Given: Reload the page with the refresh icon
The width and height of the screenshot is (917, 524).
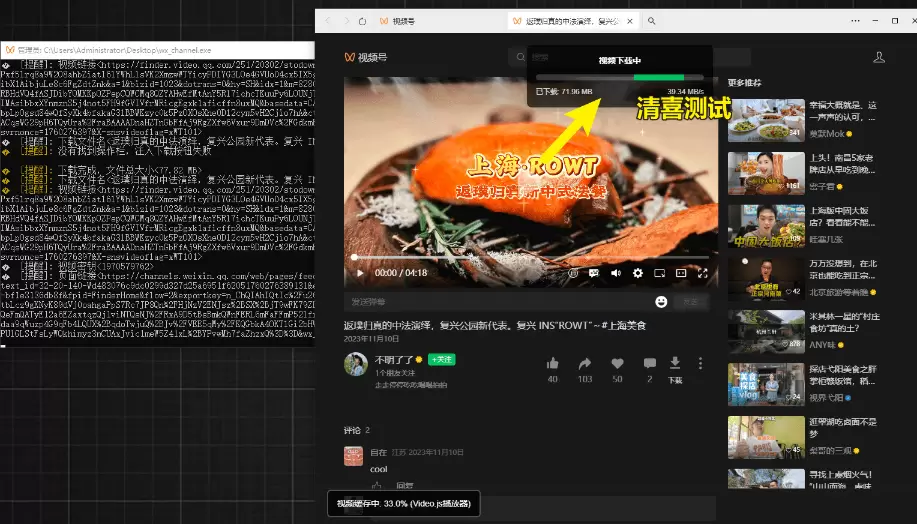Looking at the screenshot, I should point(363,21).
